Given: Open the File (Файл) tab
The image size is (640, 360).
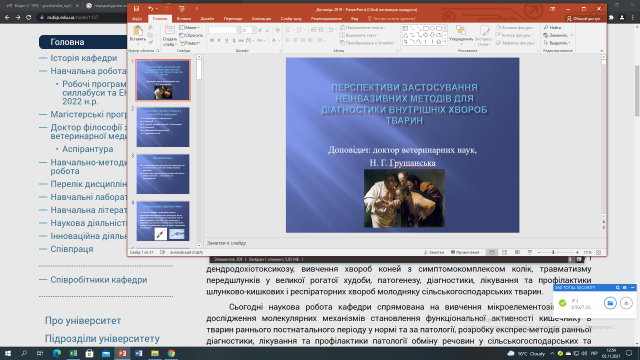Looking at the screenshot, I should [137, 19].
